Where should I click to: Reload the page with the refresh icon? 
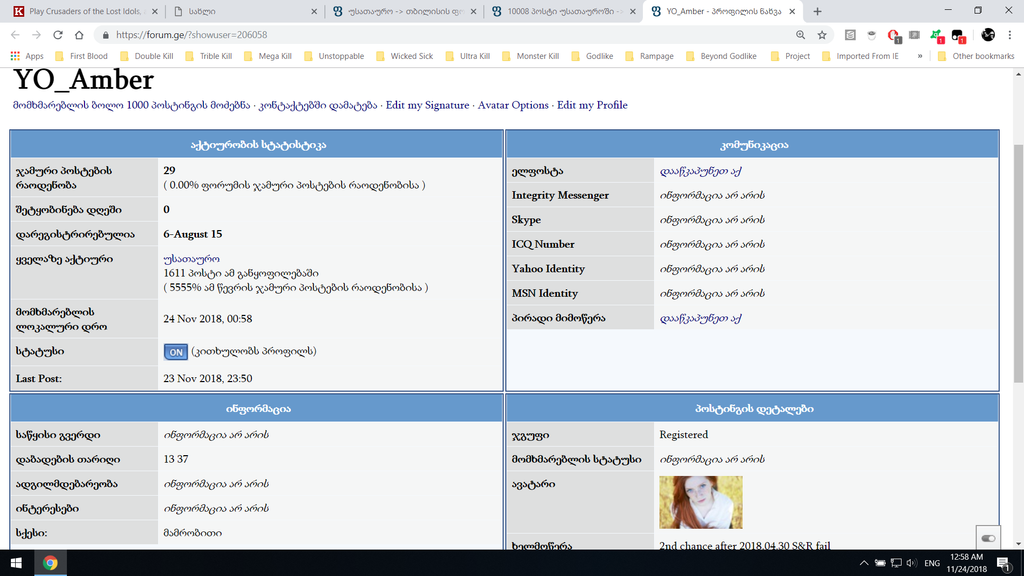click(58, 33)
